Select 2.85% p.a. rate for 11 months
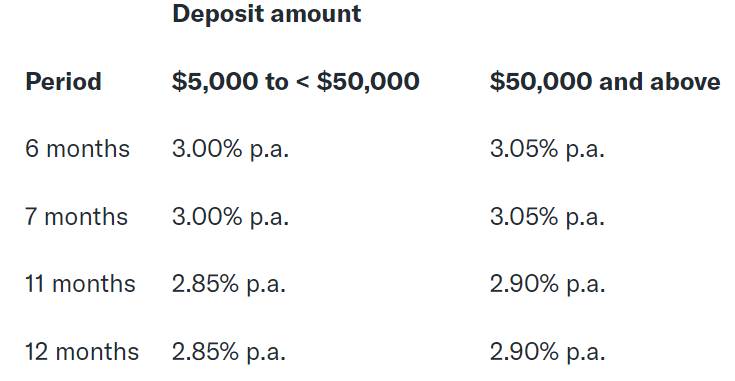Image resolution: width=735 pixels, height=381 pixels. 229,285
